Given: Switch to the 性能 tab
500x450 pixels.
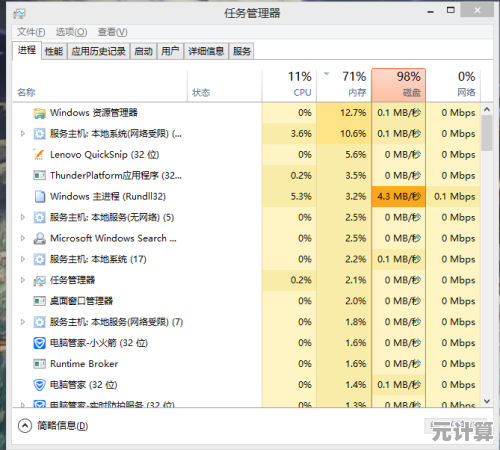Looking at the screenshot, I should 54,51.
